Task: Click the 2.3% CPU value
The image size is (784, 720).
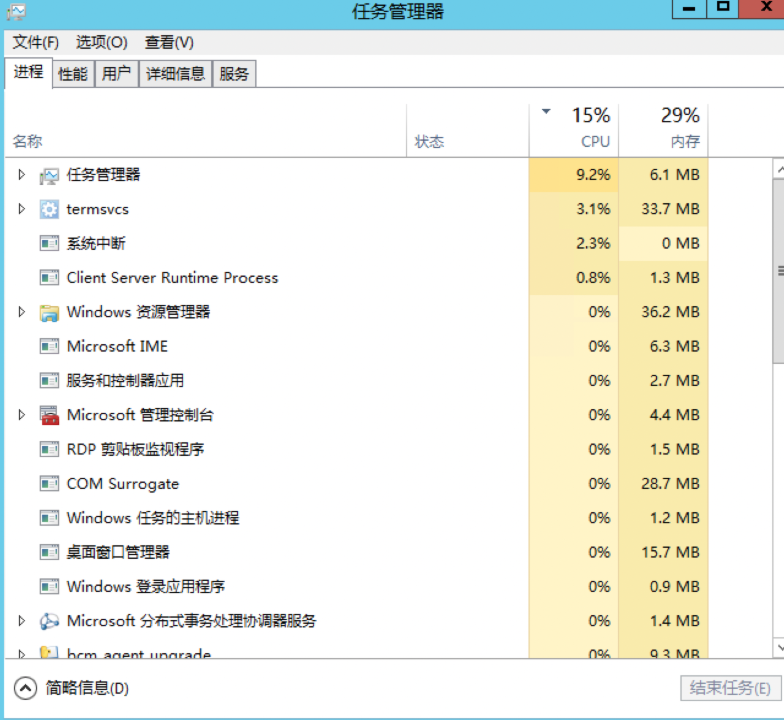Action: 593,244
